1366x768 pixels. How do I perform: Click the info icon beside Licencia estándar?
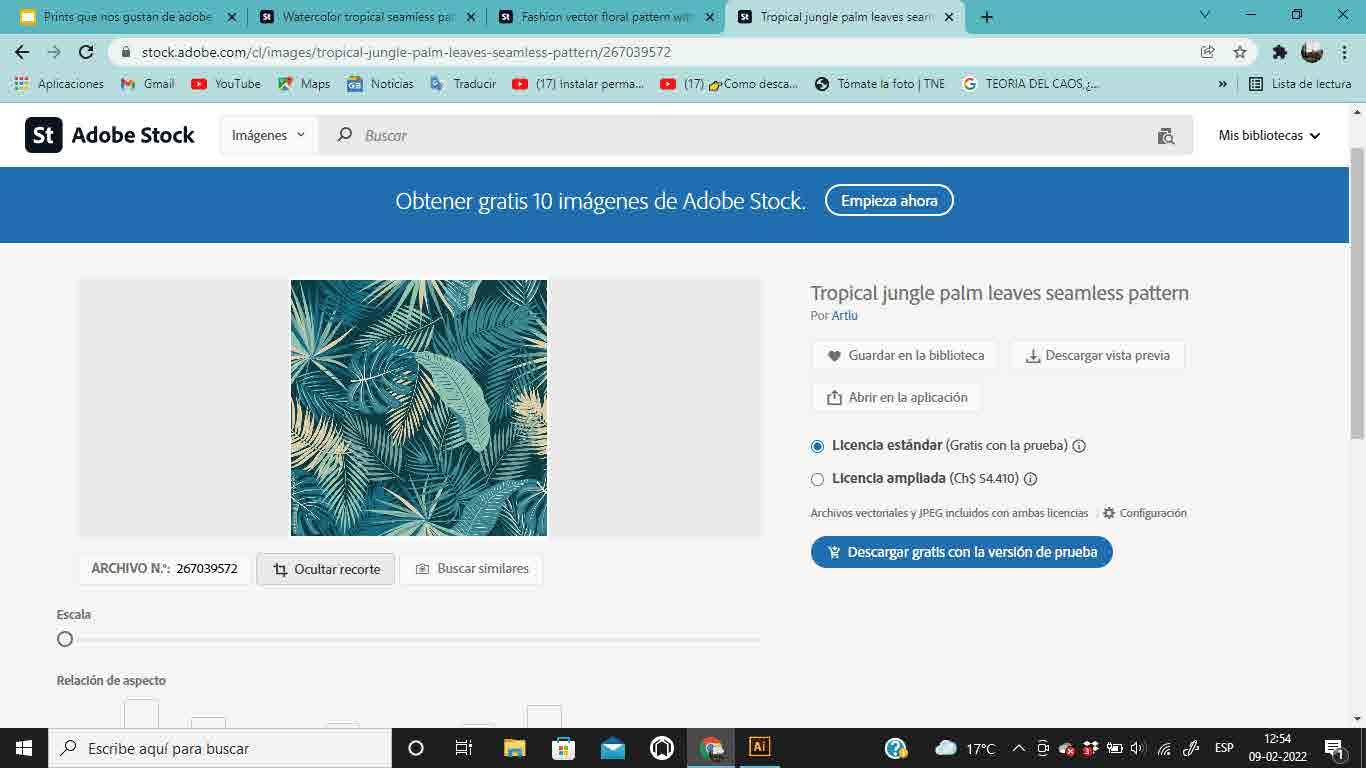1079,446
